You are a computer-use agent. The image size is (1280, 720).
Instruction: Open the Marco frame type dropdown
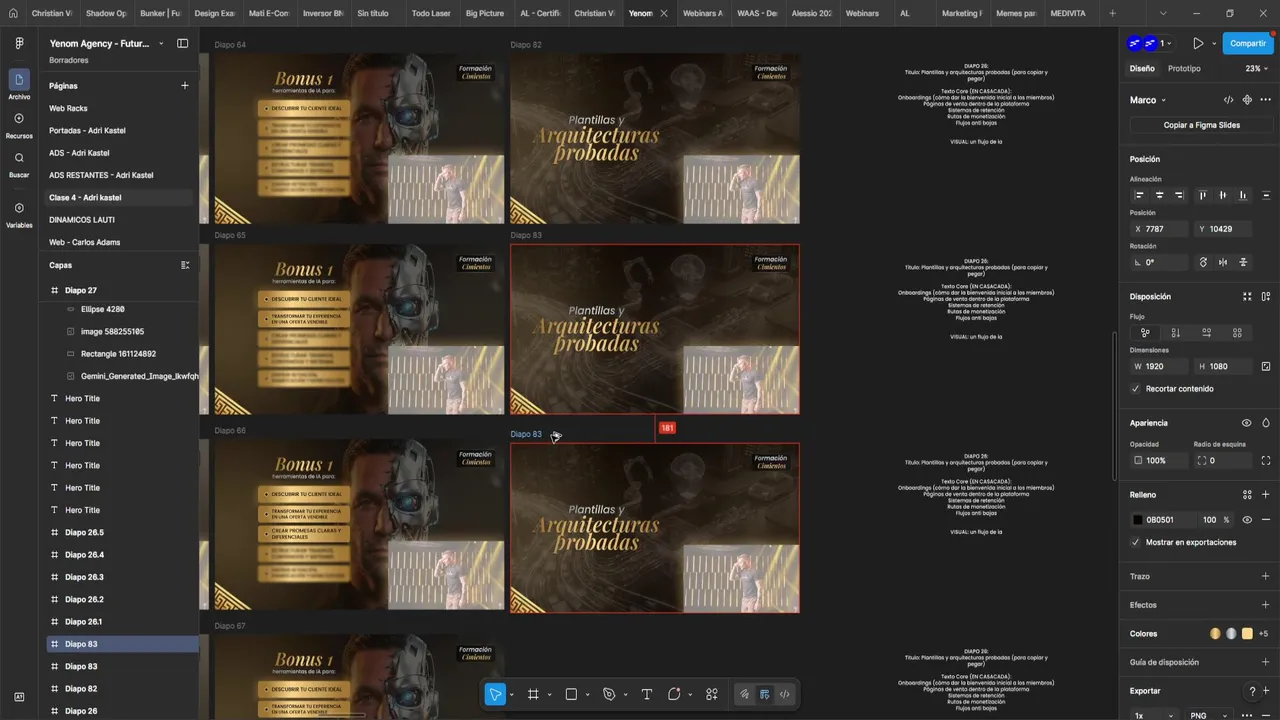1148,100
